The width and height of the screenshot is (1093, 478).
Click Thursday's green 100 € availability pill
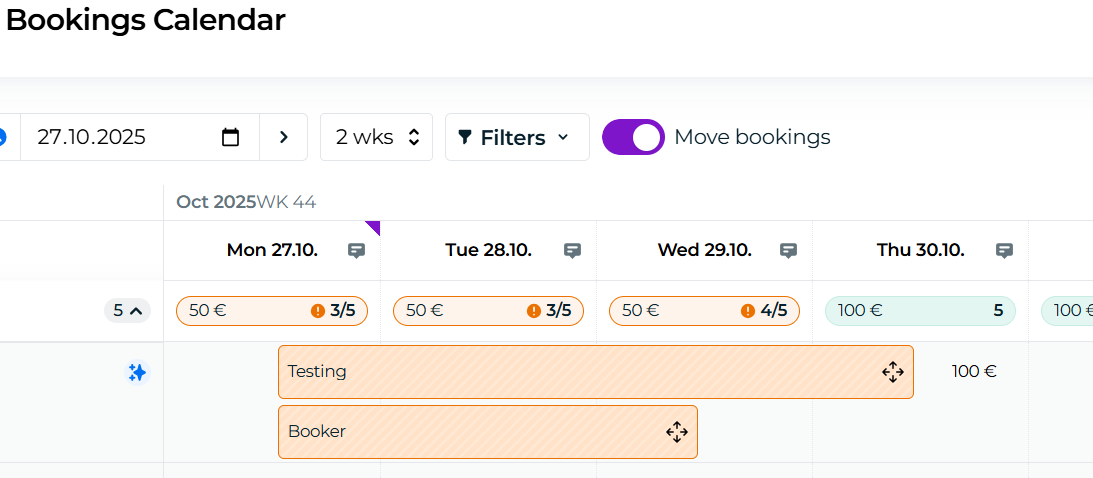920,311
